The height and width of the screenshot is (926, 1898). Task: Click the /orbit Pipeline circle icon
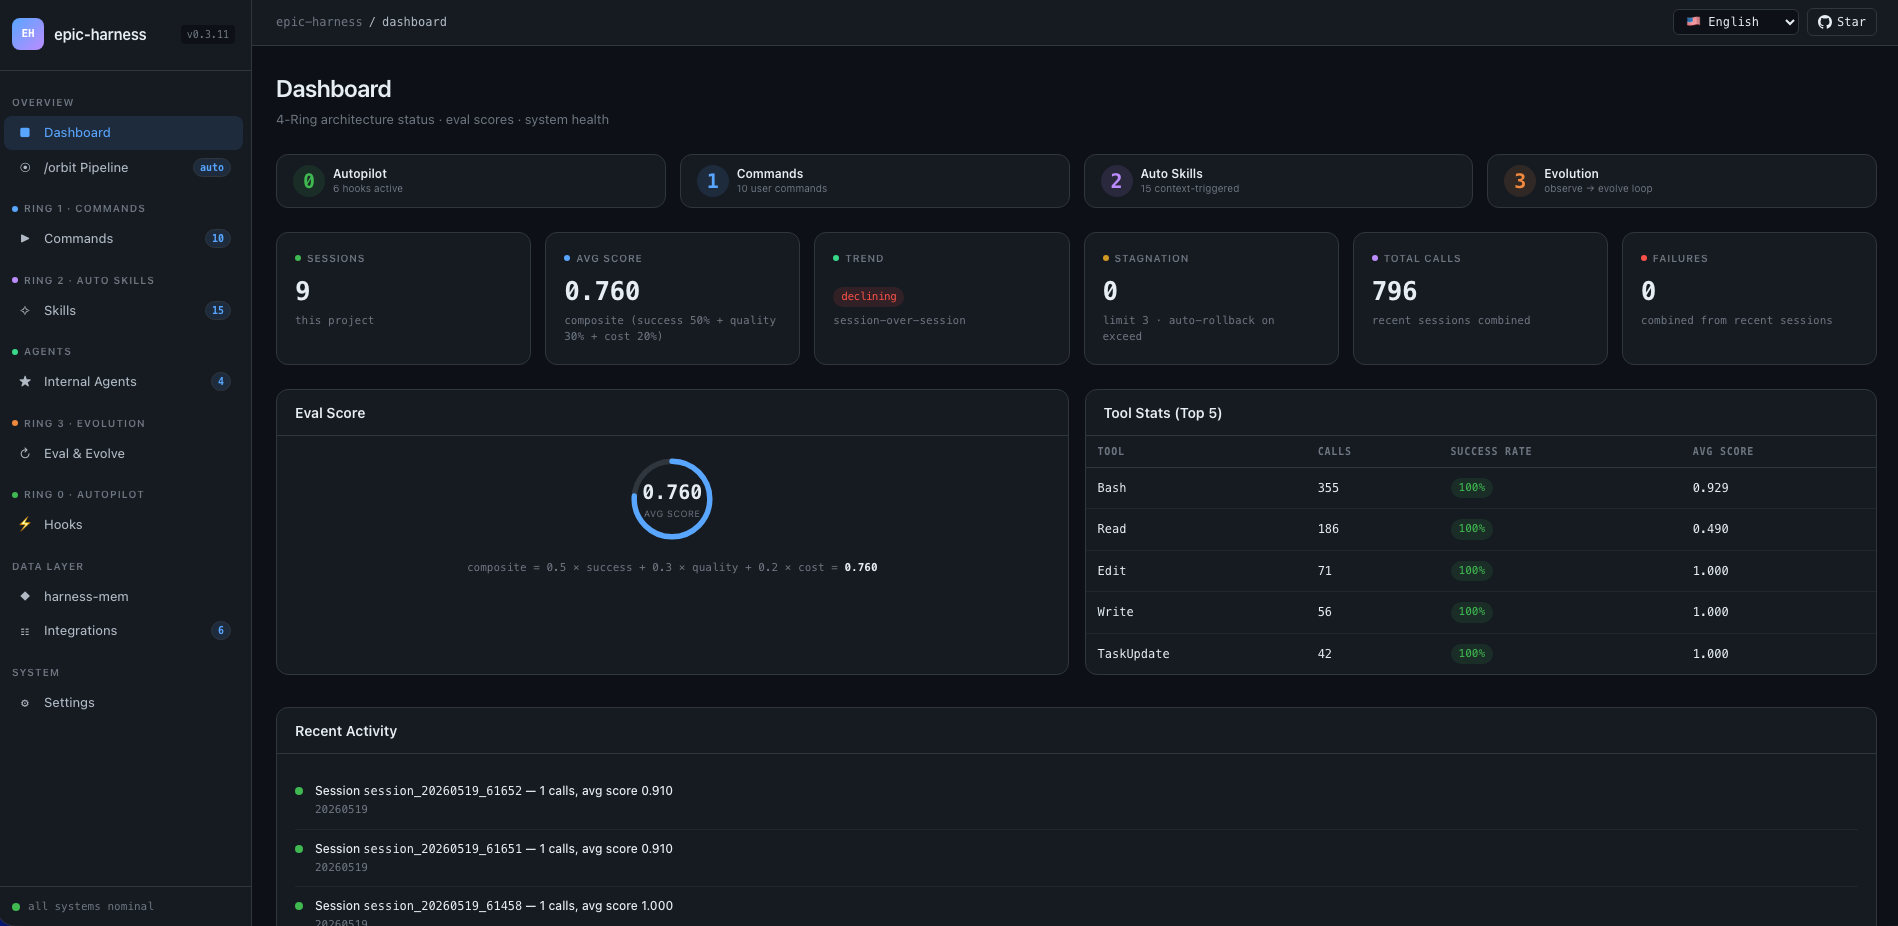coord(25,168)
